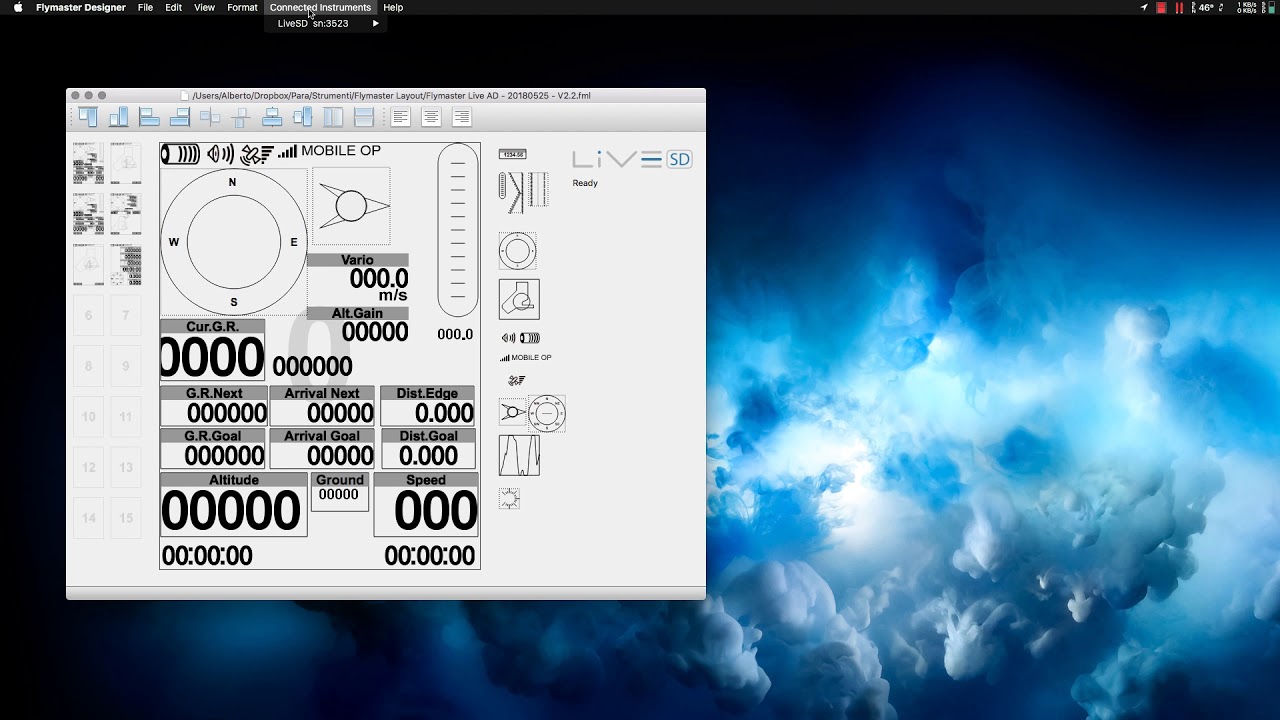This screenshot has height=720, width=1280.
Task: Open the Format menu
Action: pos(242,7)
